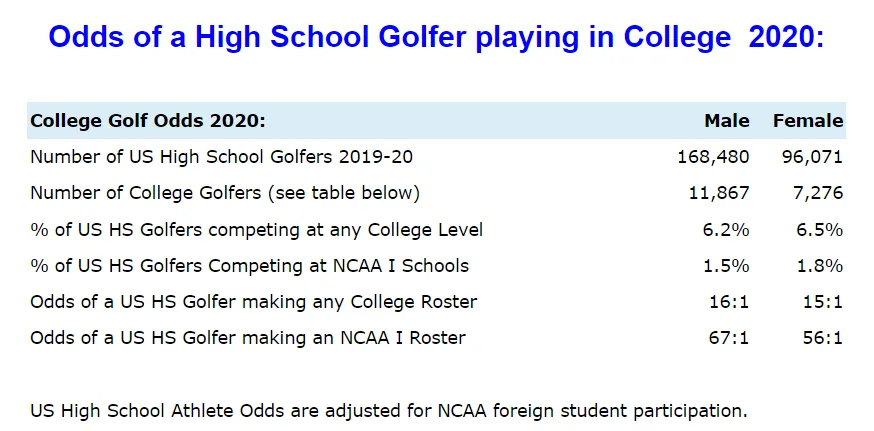Click the 1.8% female NCAA I value
Screen dimensions: 874x431
(819, 265)
